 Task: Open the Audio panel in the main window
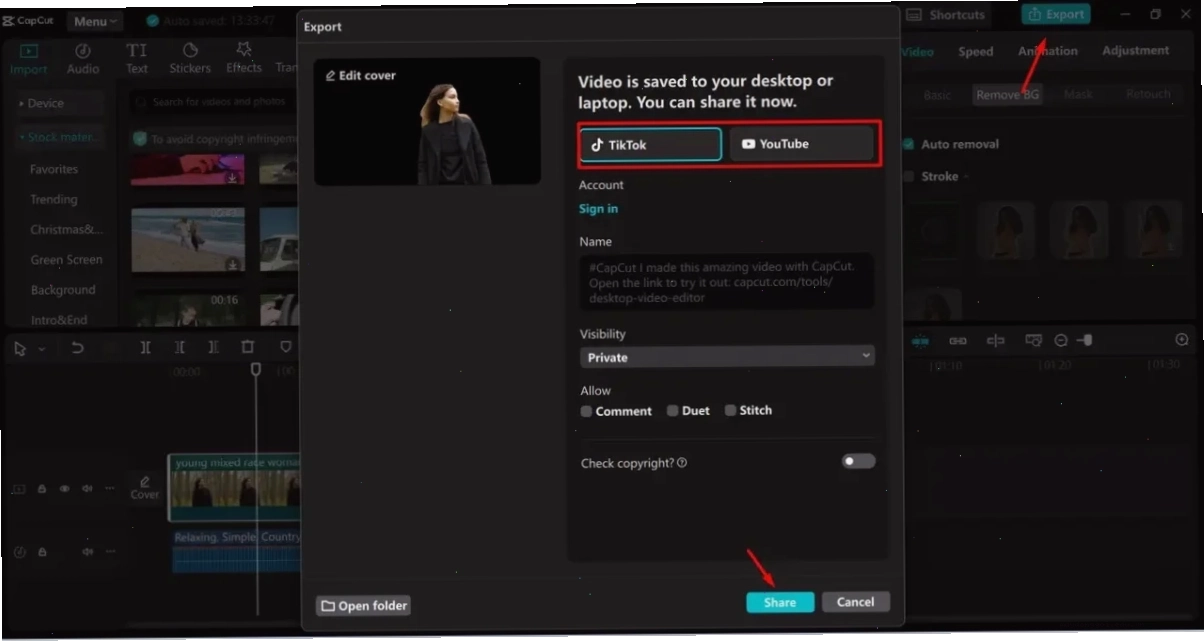pos(83,59)
